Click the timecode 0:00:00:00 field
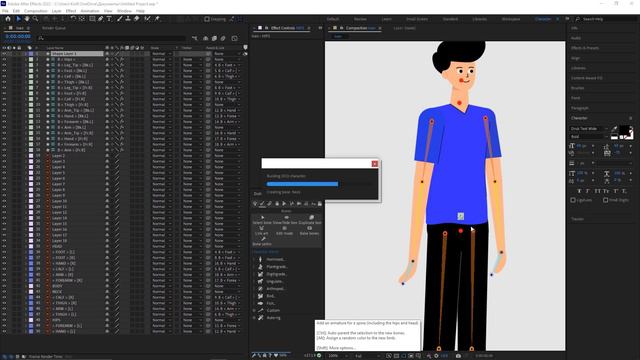This screenshot has height=360, width=640. 18,37
